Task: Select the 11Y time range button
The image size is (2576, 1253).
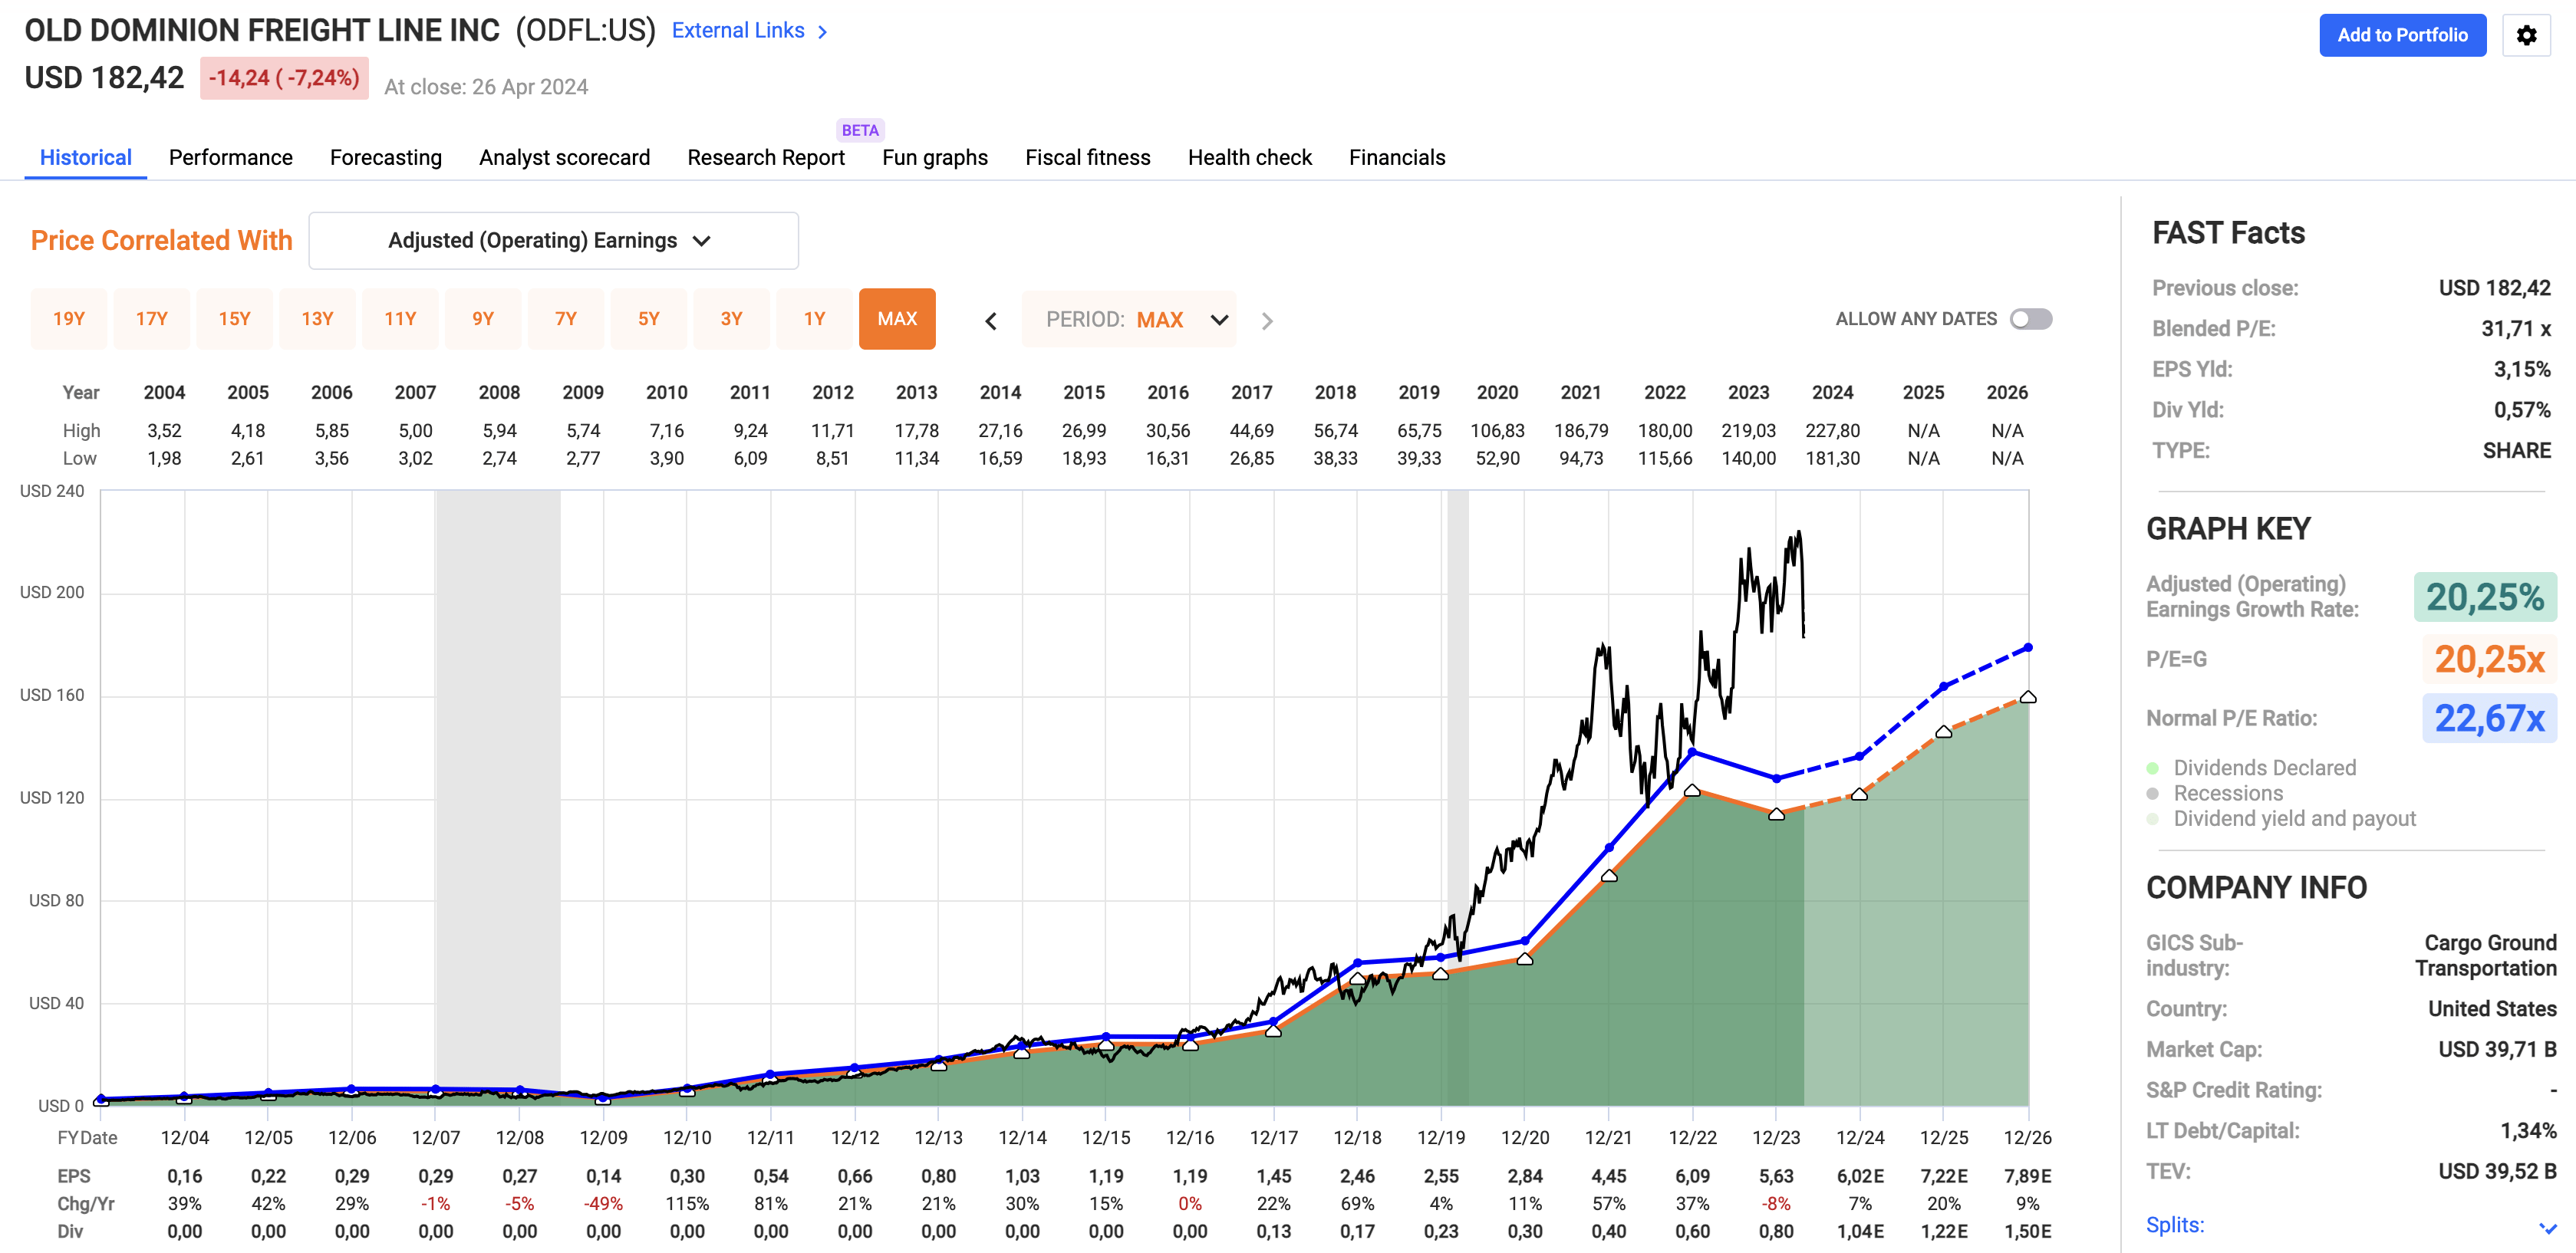Action: [401, 319]
